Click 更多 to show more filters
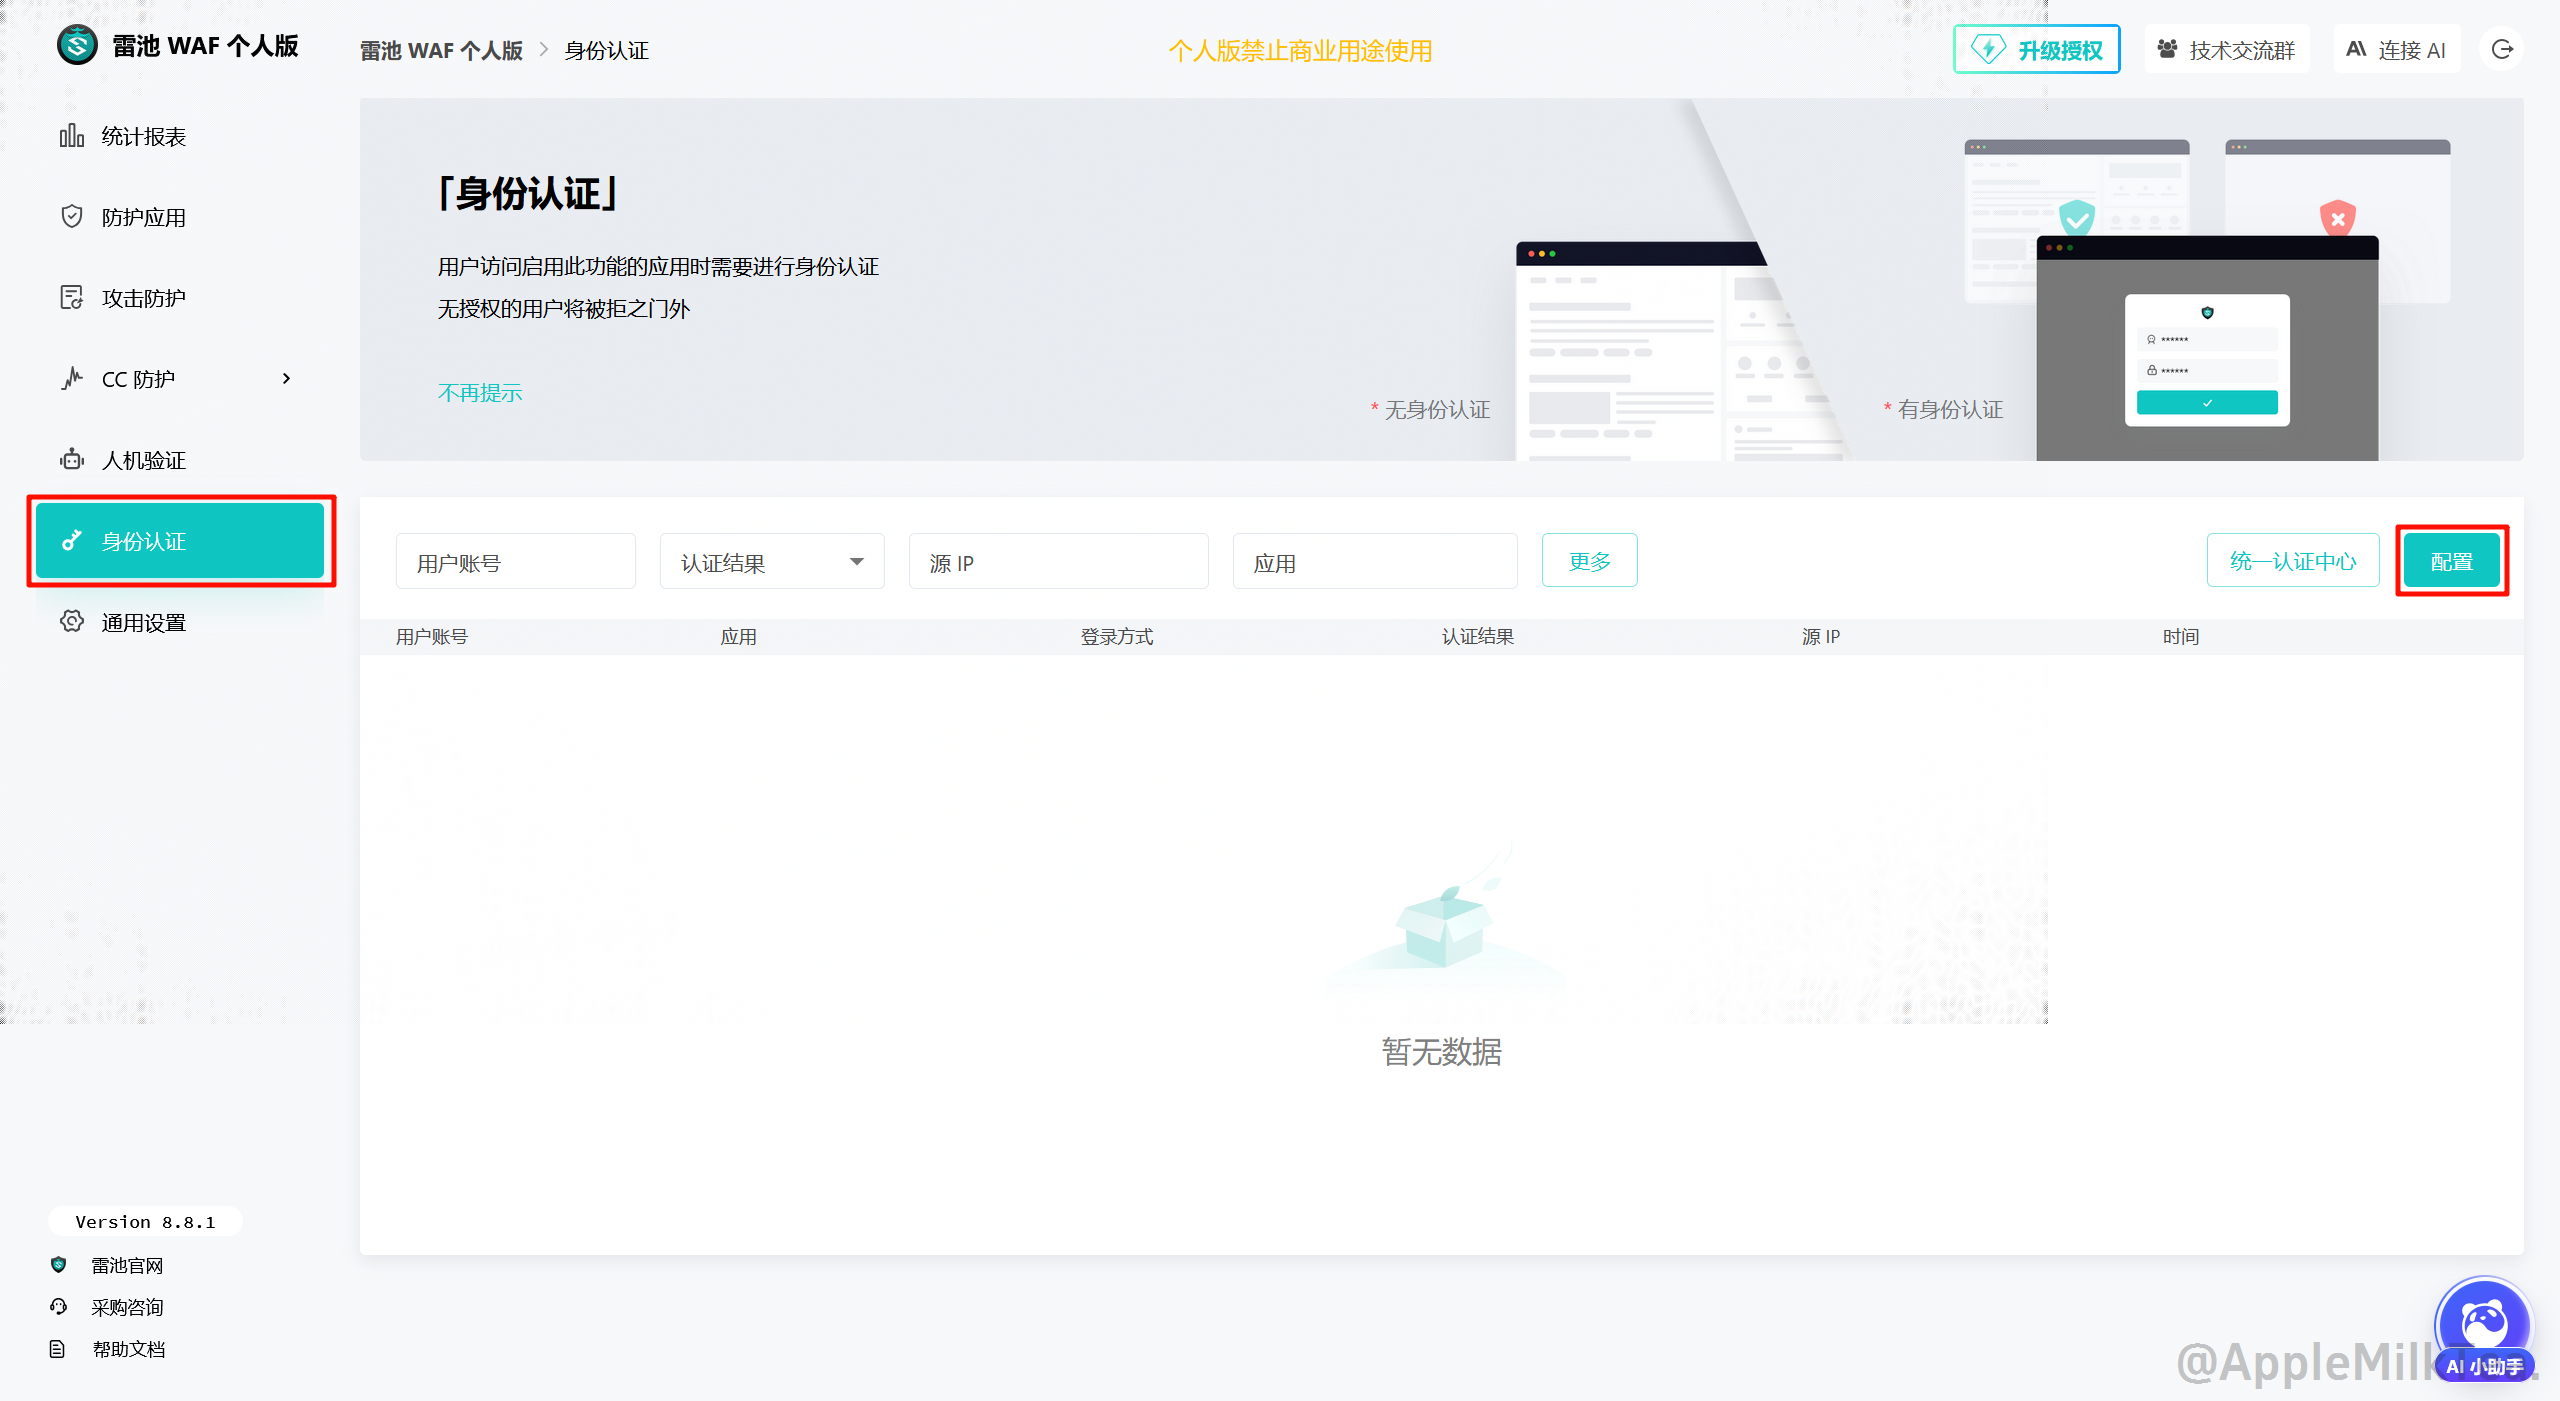 tap(1588, 561)
